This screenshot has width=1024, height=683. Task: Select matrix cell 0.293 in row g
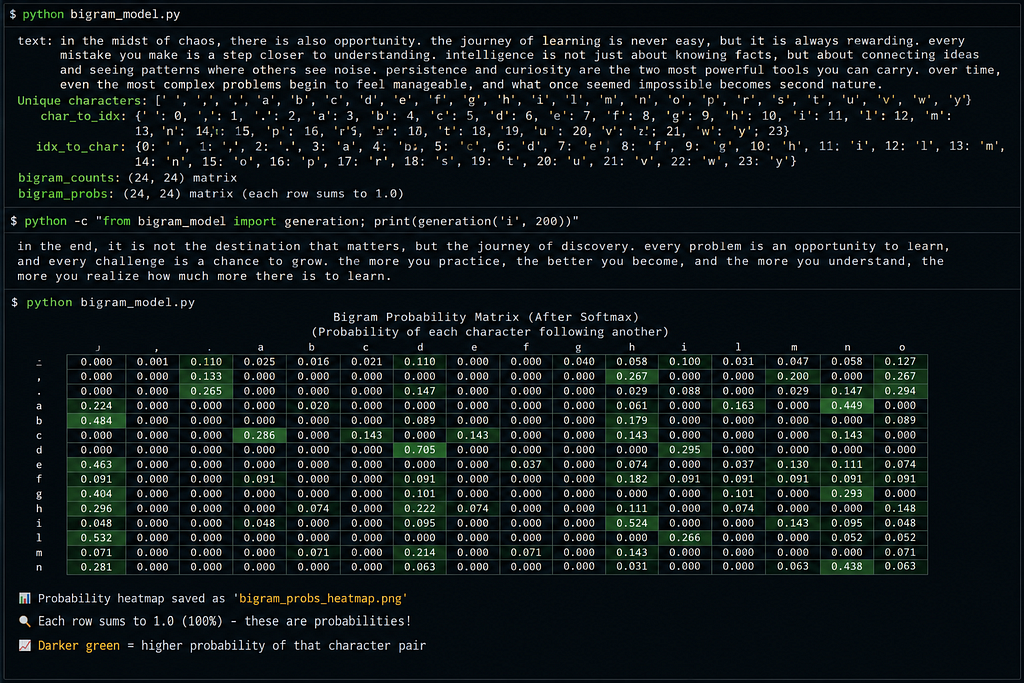847,494
